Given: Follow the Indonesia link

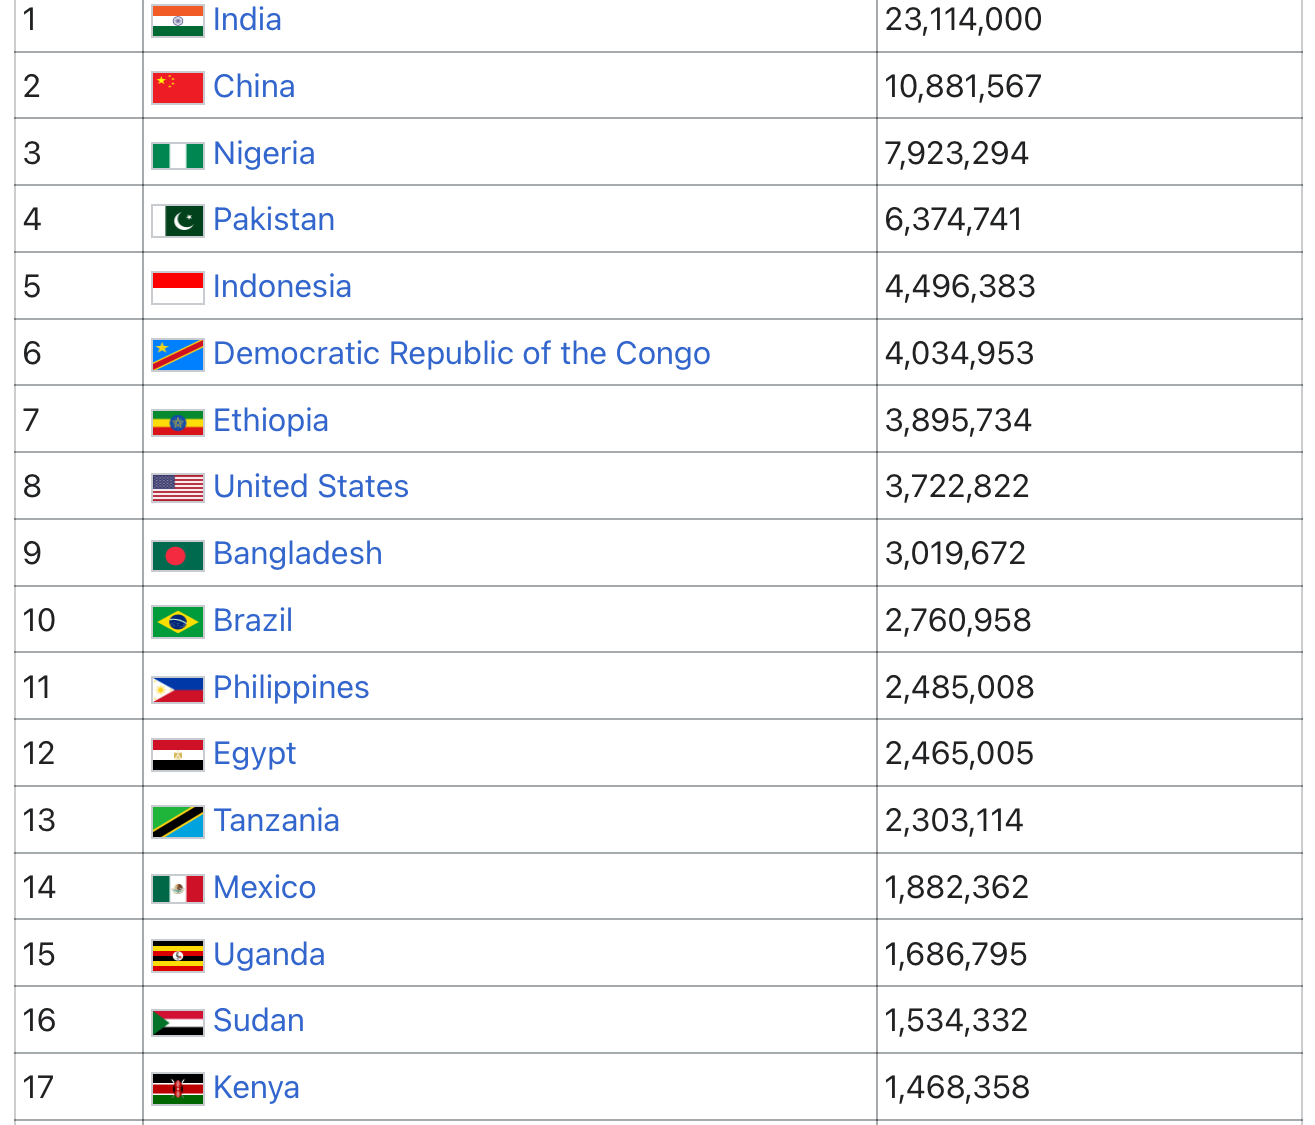Looking at the screenshot, I should (282, 286).
